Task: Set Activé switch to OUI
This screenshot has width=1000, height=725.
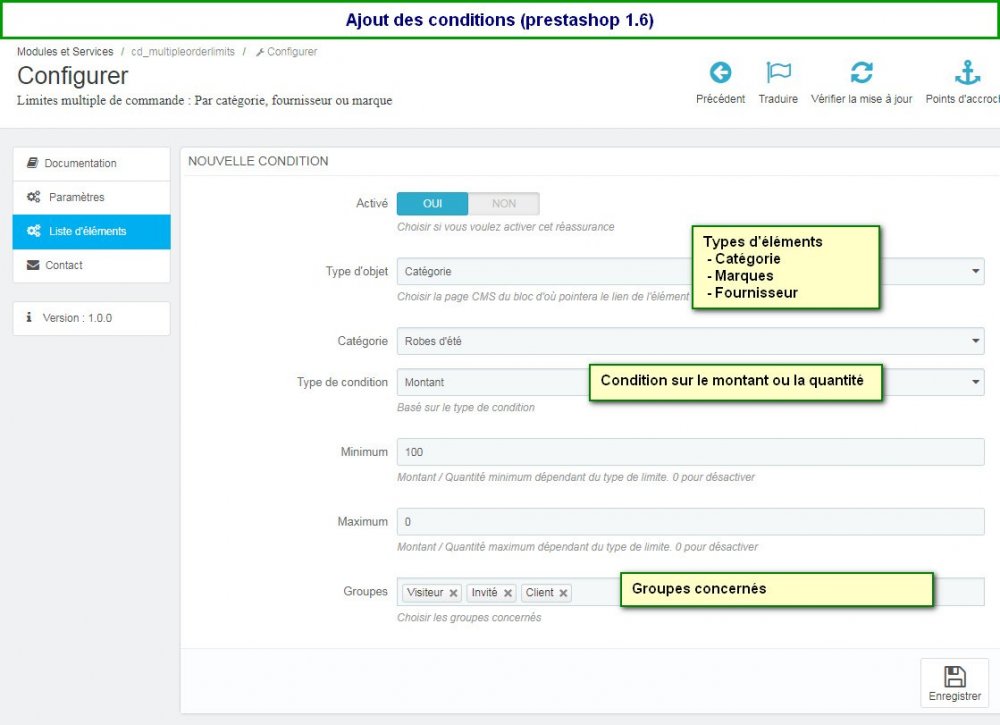Action: 432,203
